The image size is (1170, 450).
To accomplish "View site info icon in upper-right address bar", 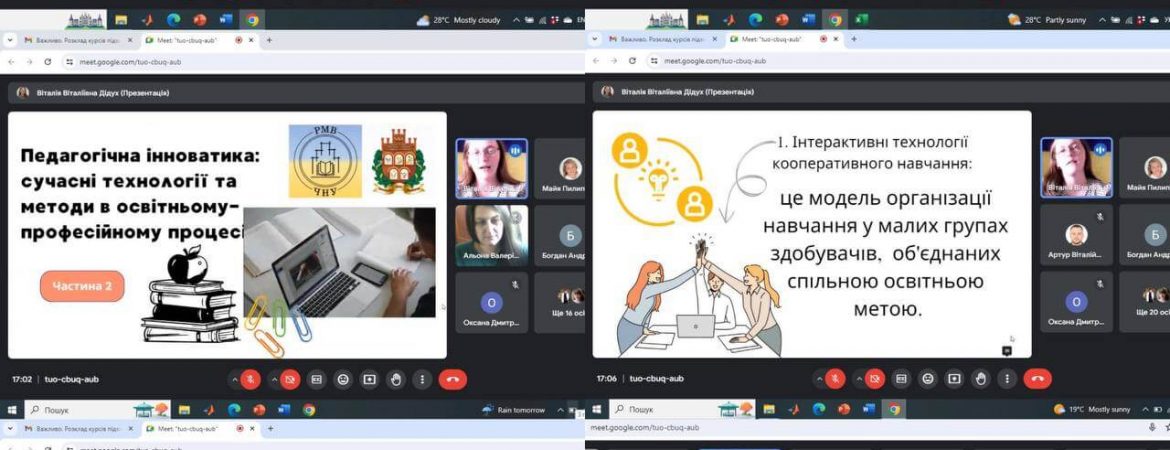I will [655, 61].
